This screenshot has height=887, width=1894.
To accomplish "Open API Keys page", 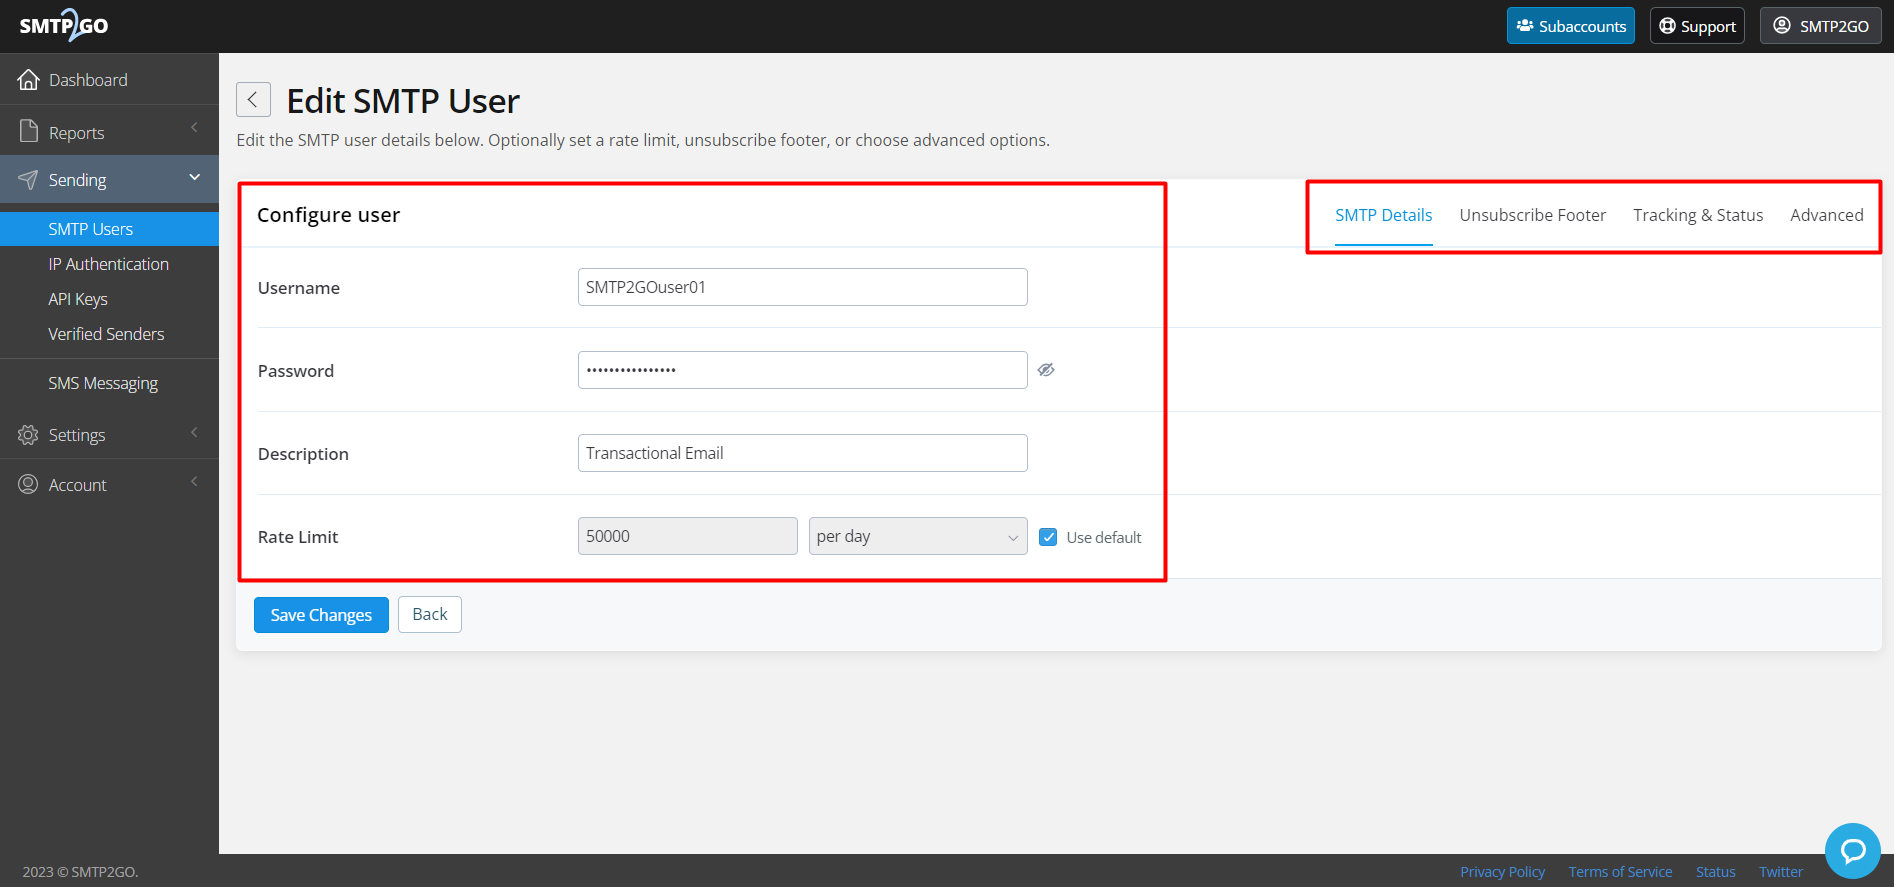I will (x=78, y=299).
